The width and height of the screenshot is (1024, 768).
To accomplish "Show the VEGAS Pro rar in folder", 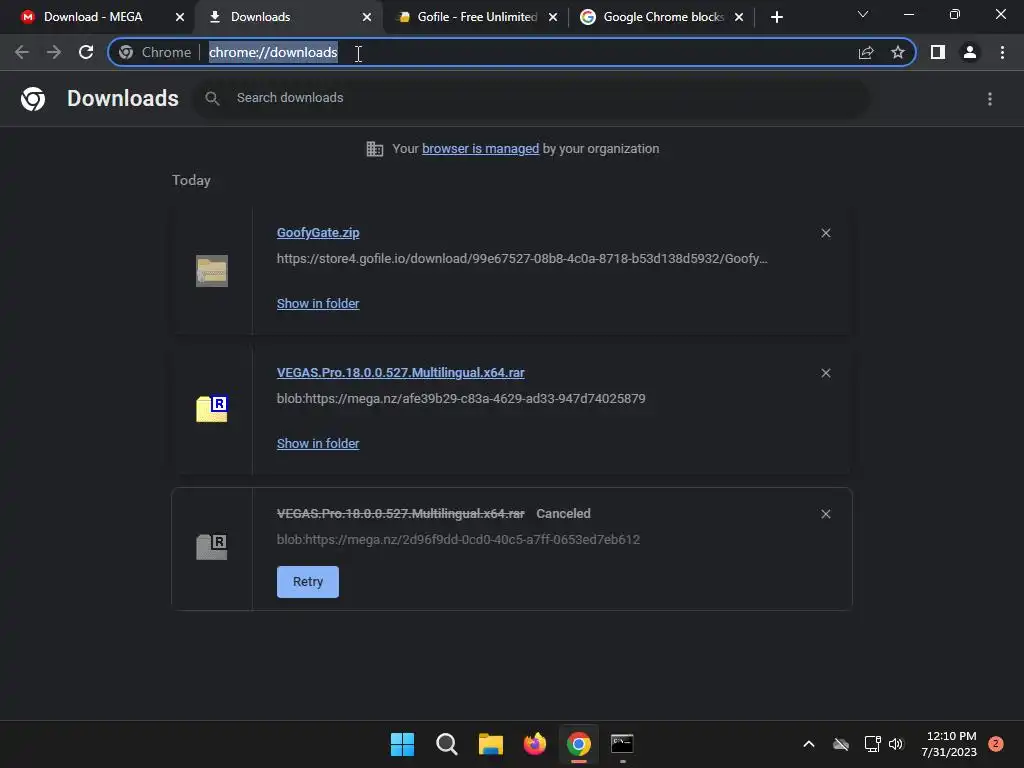I will [318, 443].
